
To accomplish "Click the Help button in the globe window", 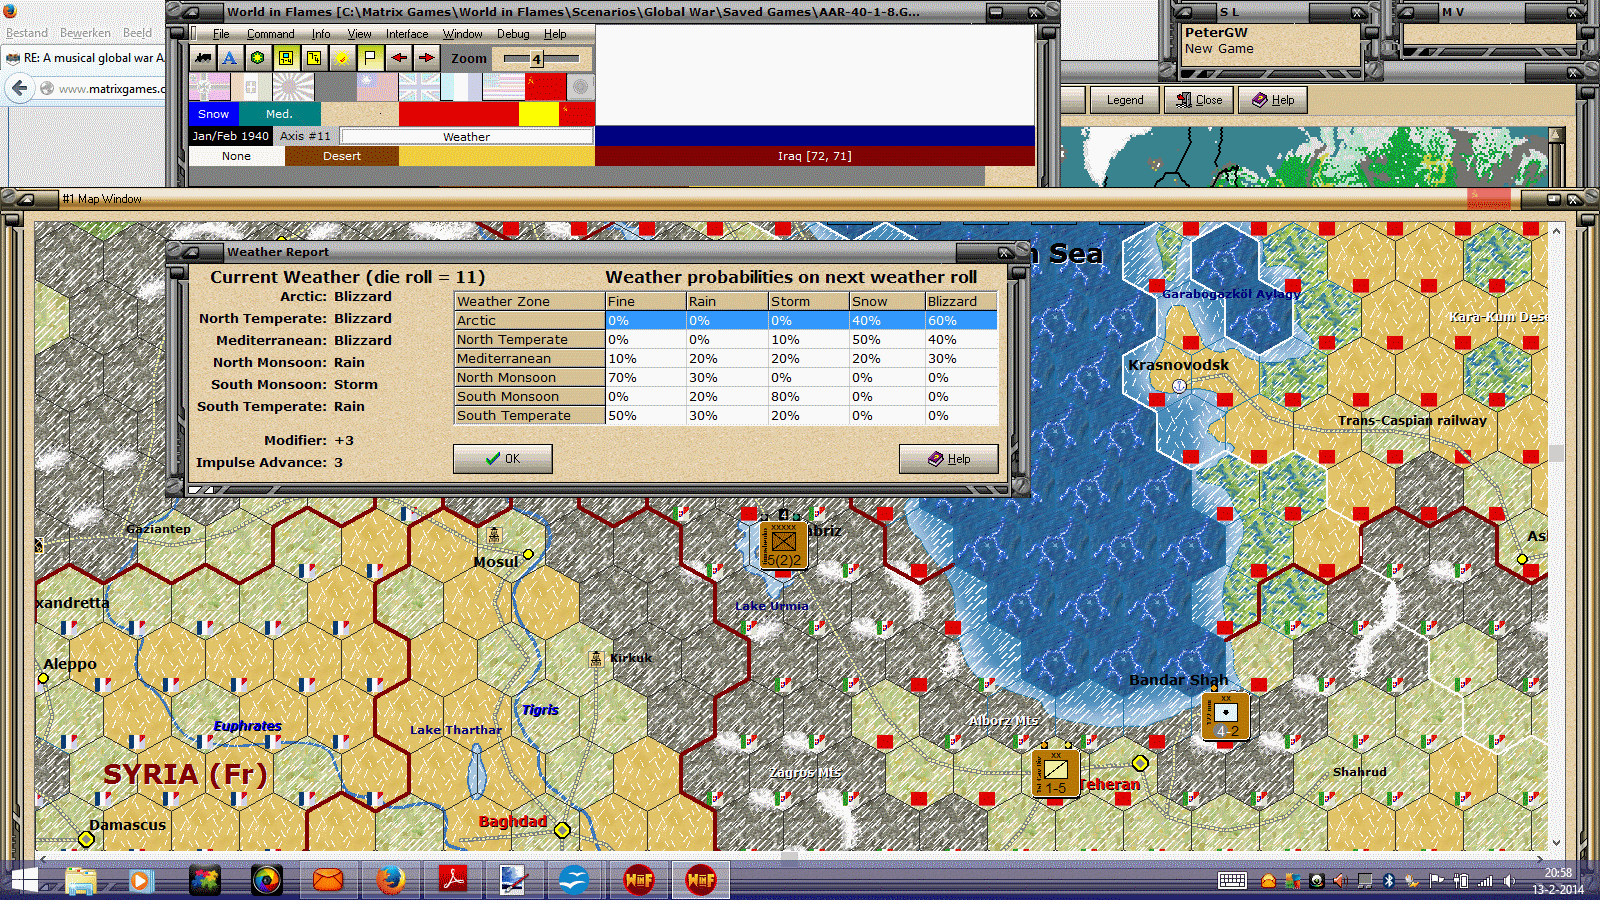I will pyautogui.click(x=1273, y=100).
